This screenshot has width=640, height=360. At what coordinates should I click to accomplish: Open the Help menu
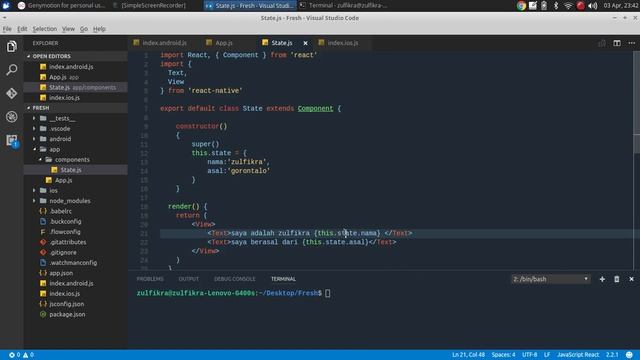(x=99, y=29)
